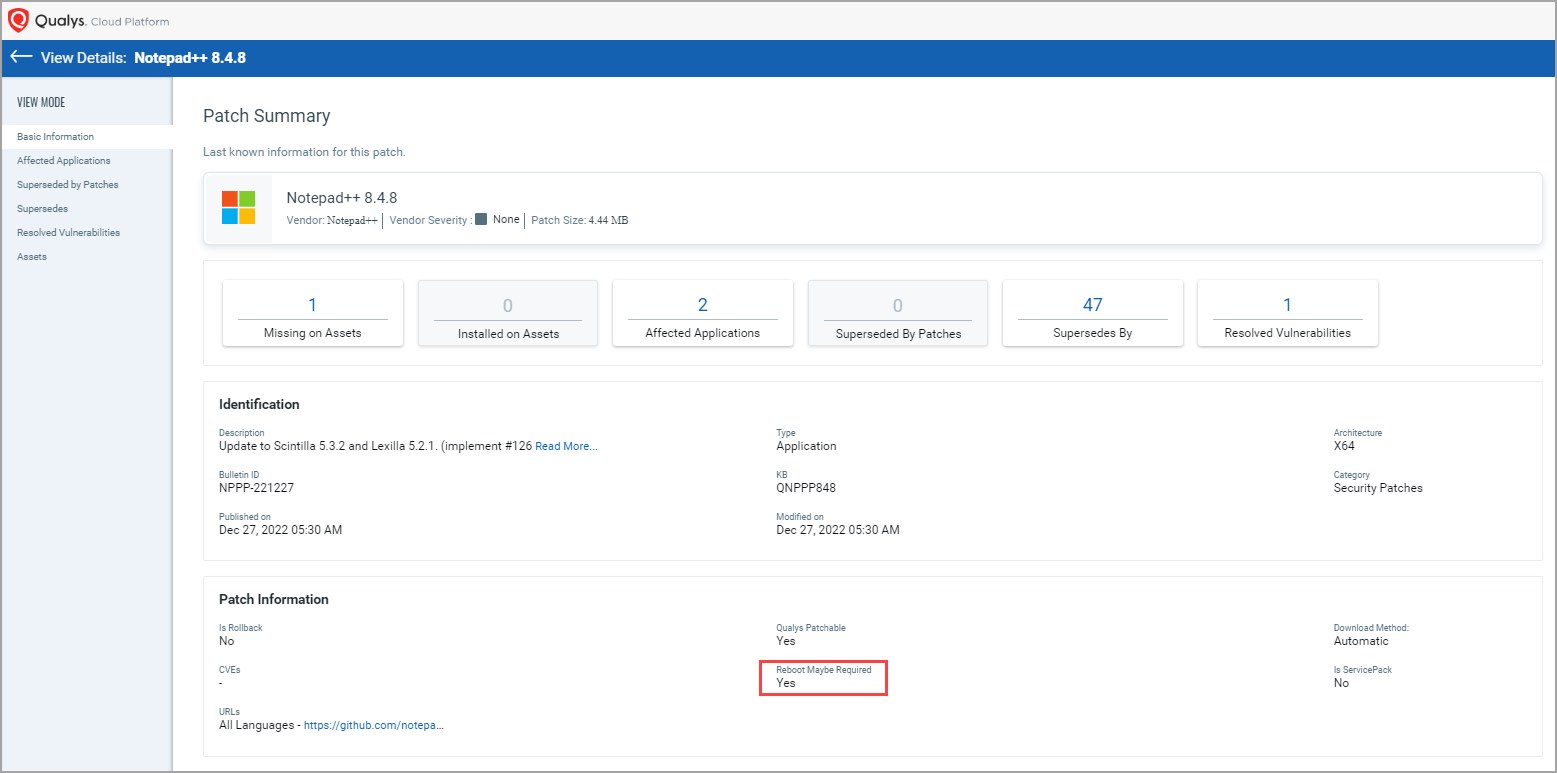This screenshot has width=1557, height=773.
Task: Open the GitHub URL for All Languages
Action: [x=373, y=725]
